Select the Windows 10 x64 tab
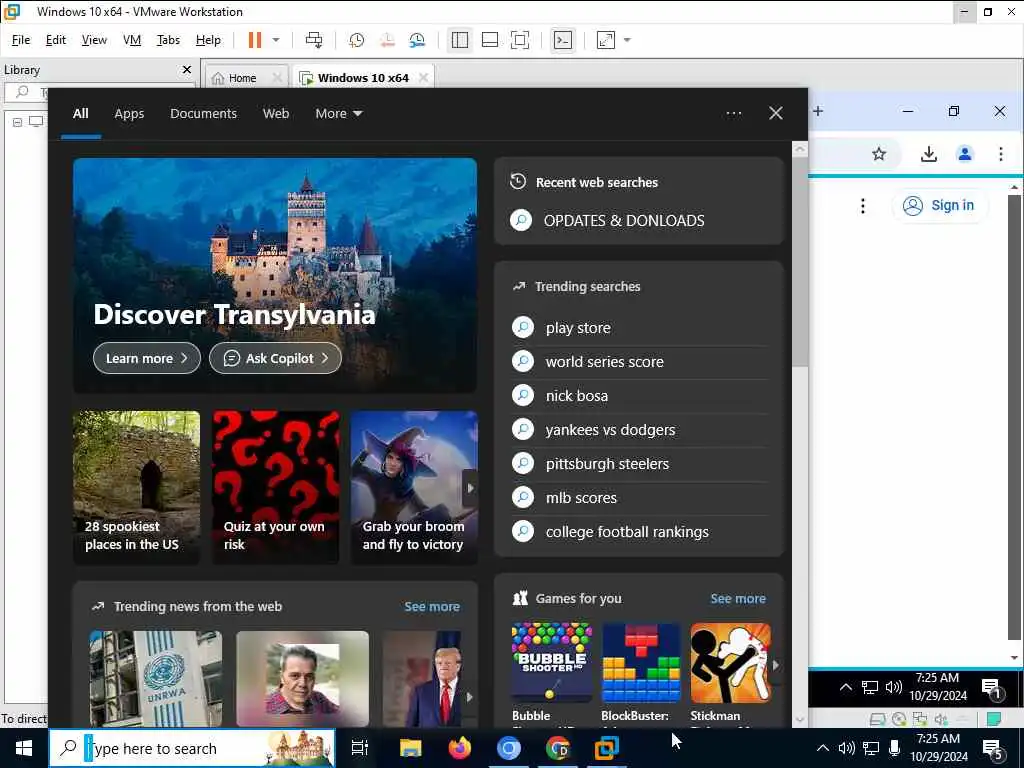The height and width of the screenshot is (768, 1024). (x=363, y=78)
